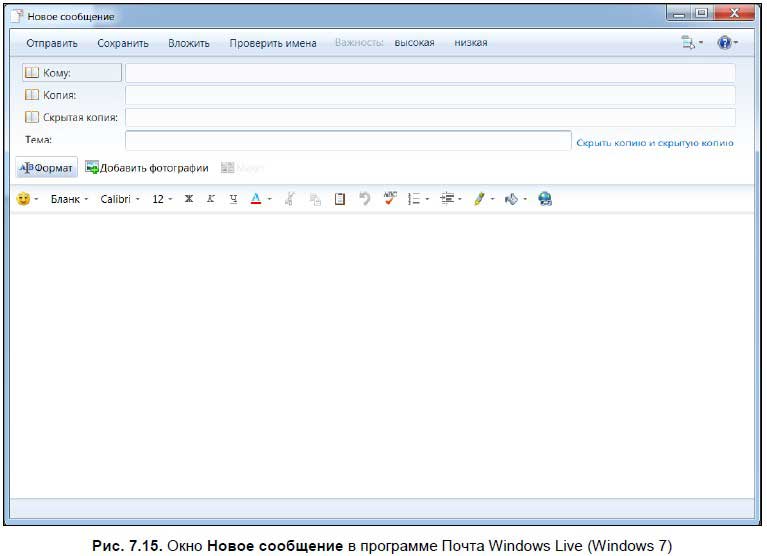
Task: Select the Добавить фотографии tab
Action: pos(147,168)
